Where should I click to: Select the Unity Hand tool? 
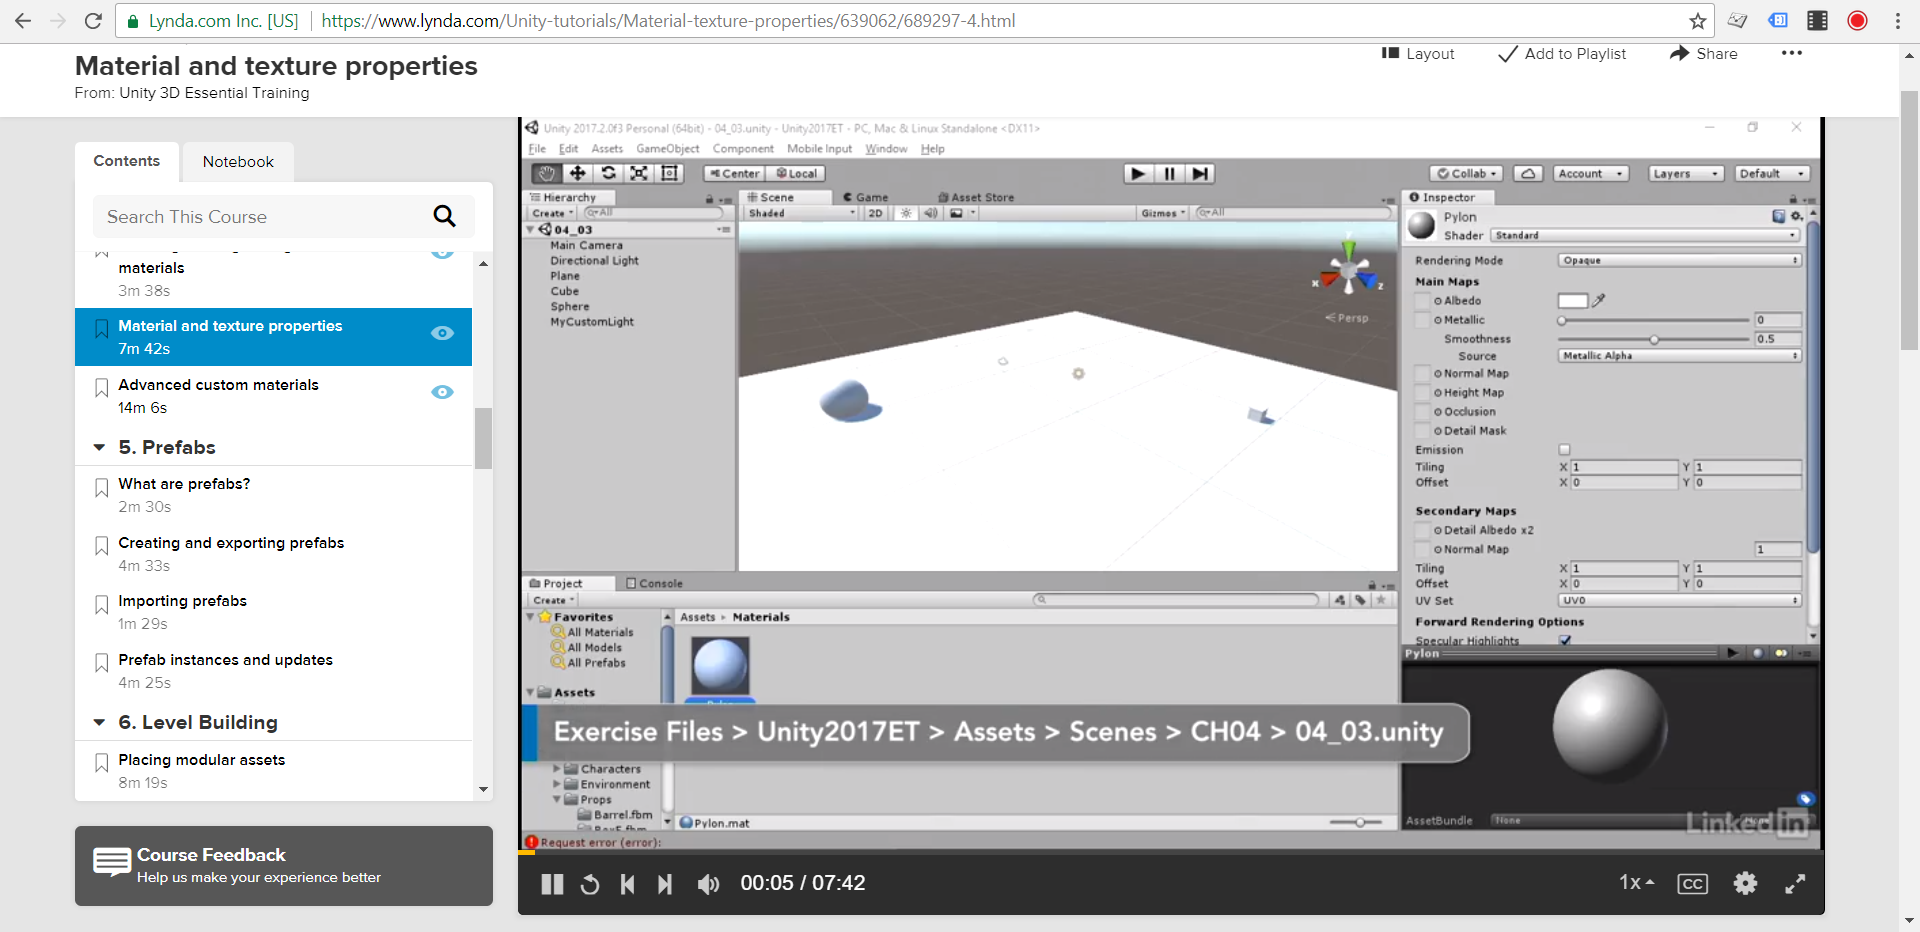pos(546,173)
